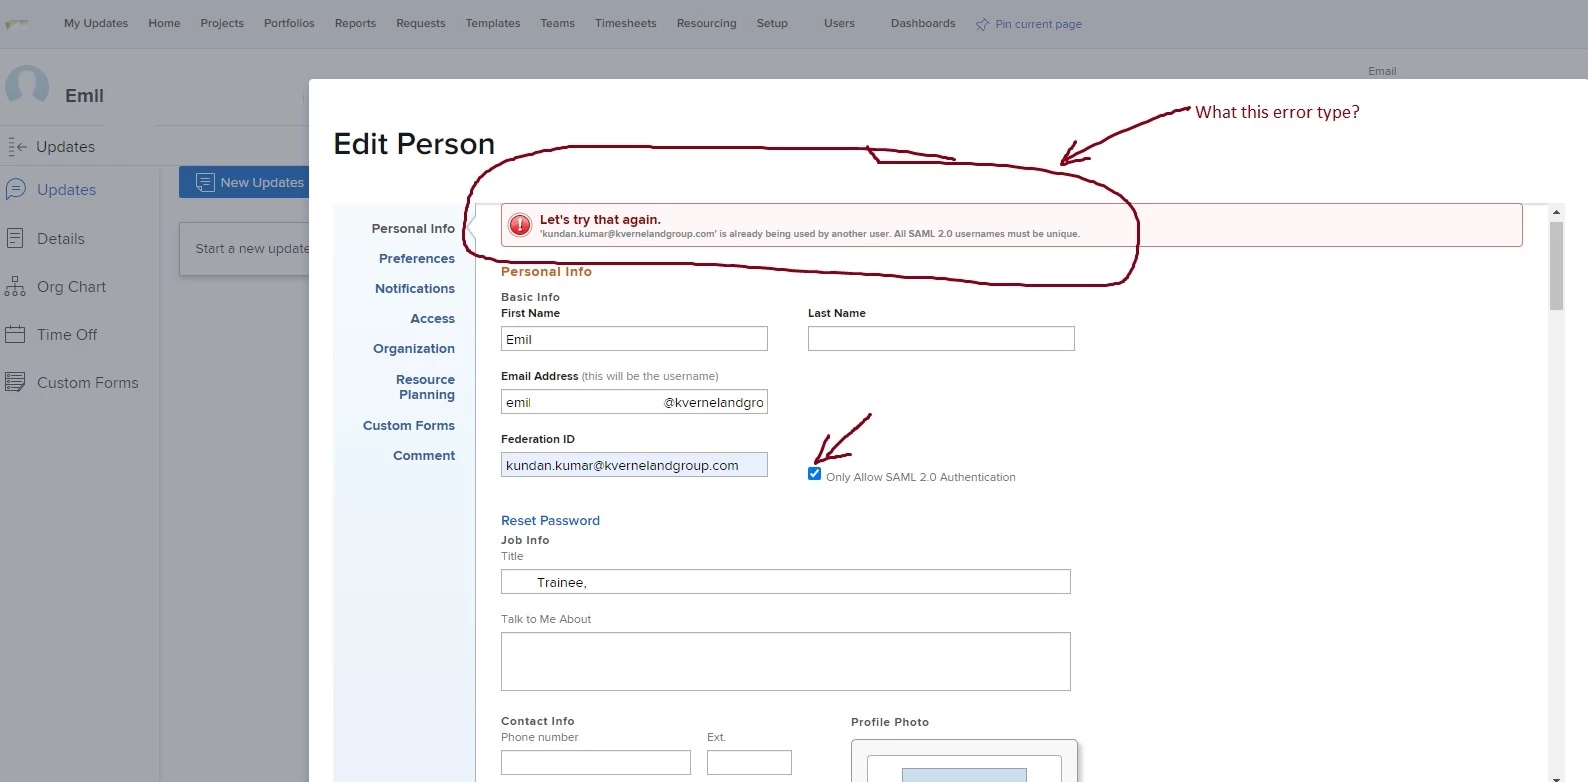Click the Details document icon in sidebar
The image size is (1588, 782).
(15, 238)
